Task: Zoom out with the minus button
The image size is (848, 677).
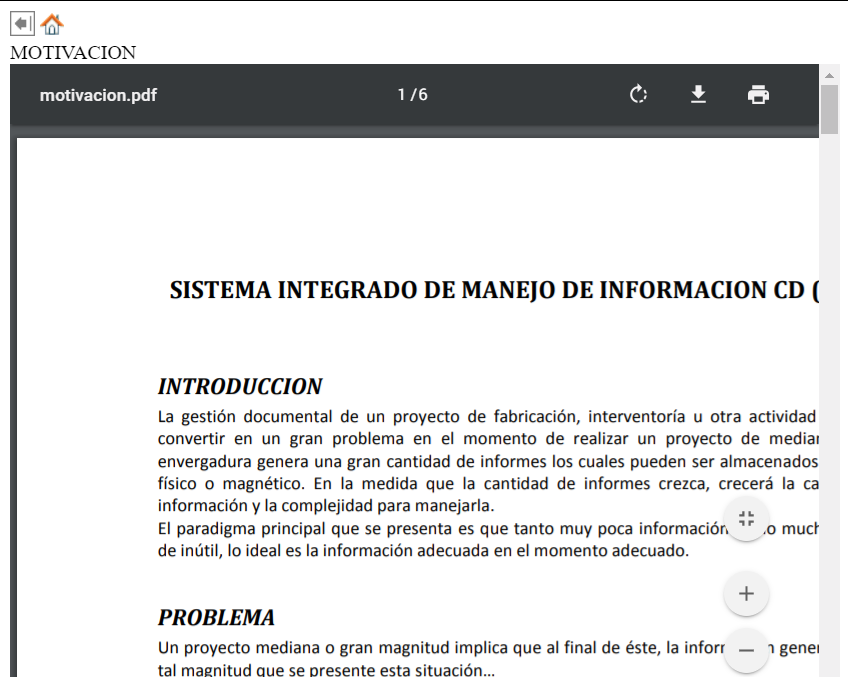Action: (x=746, y=650)
